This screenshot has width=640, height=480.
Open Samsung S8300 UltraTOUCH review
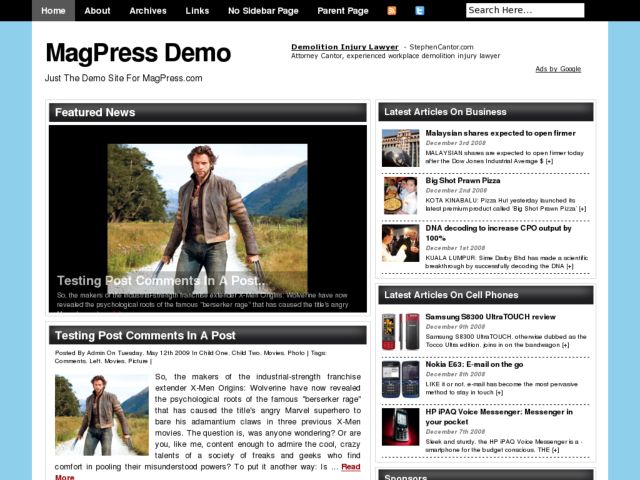click(490, 317)
